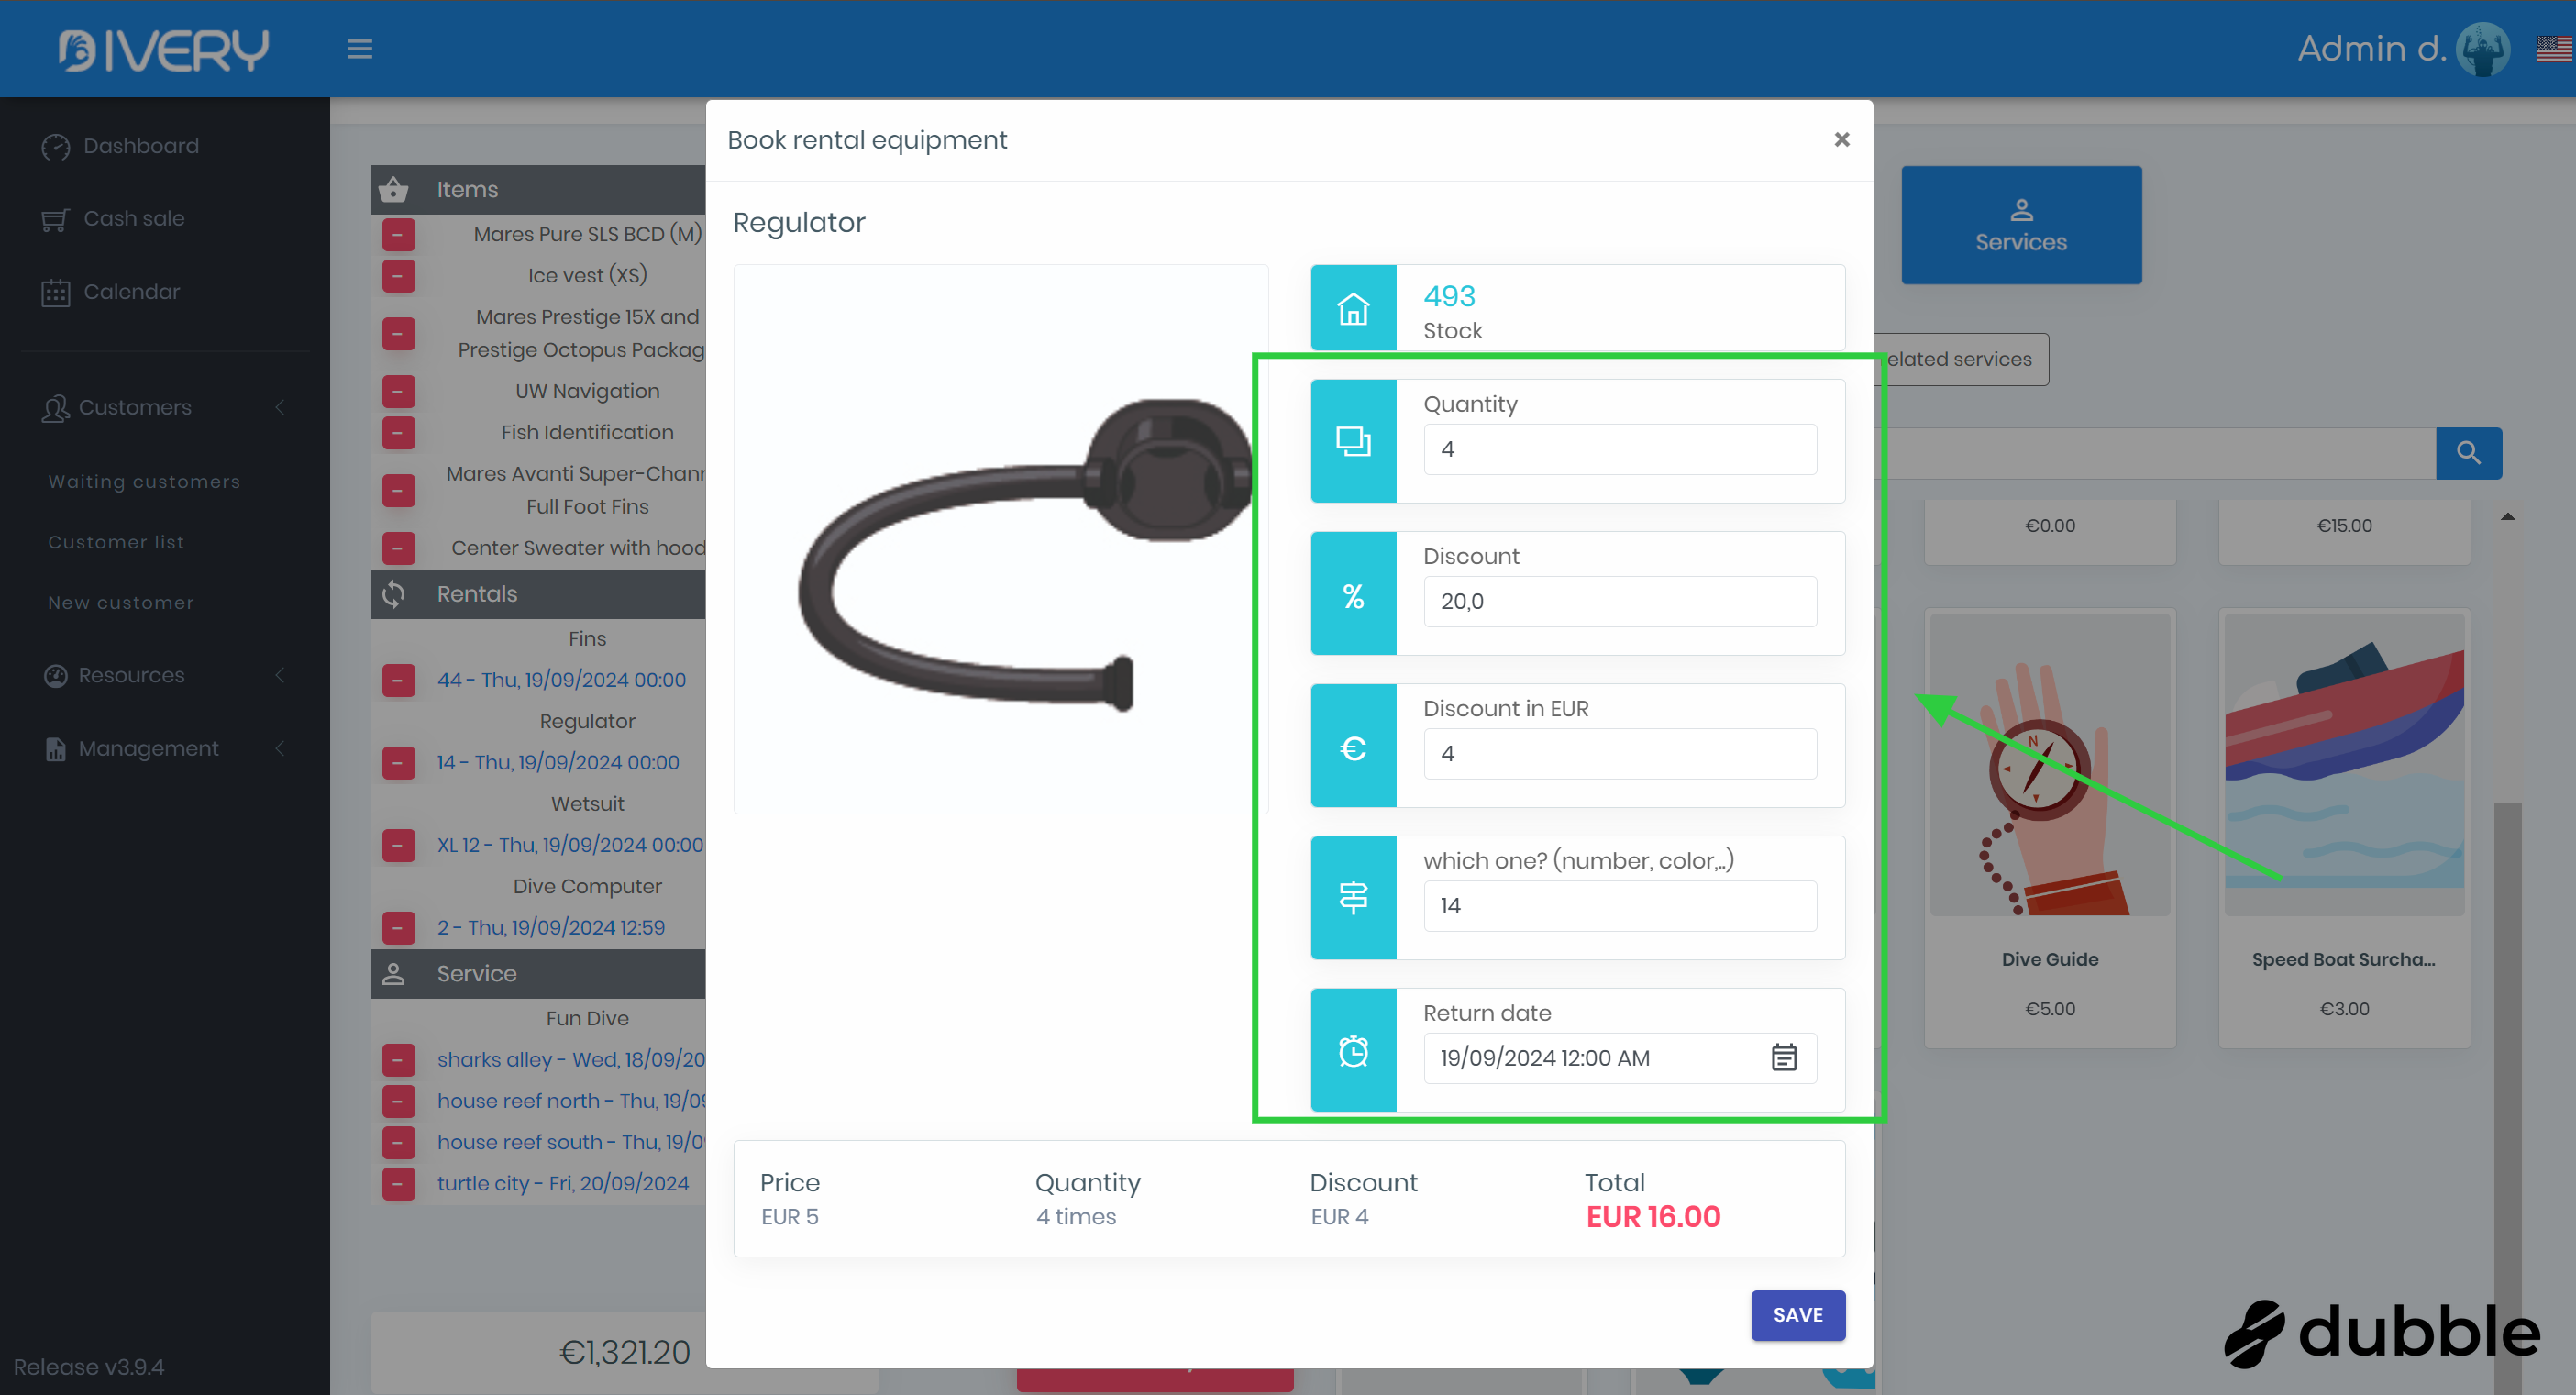Close the Book rental equipment dialog
This screenshot has height=1395, width=2576.
tap(1841, 140)
